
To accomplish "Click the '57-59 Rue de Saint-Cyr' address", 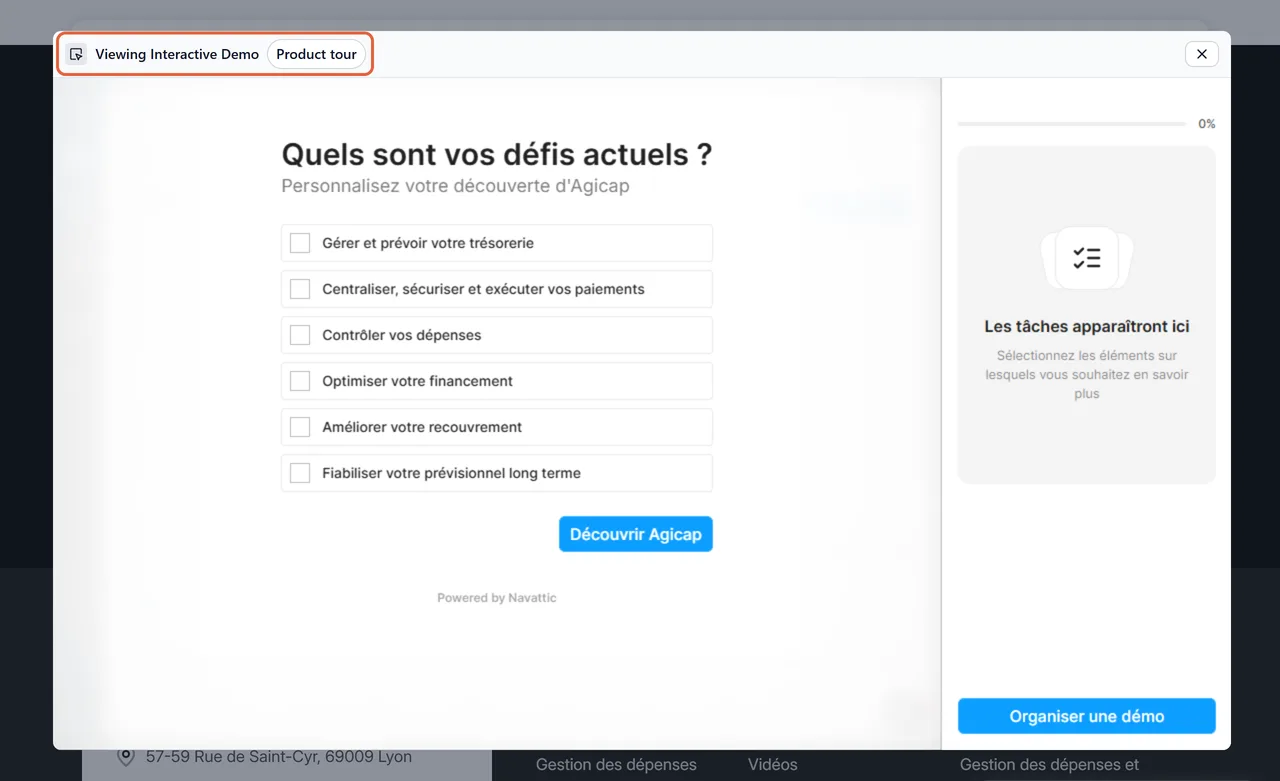I will [279, 756].
